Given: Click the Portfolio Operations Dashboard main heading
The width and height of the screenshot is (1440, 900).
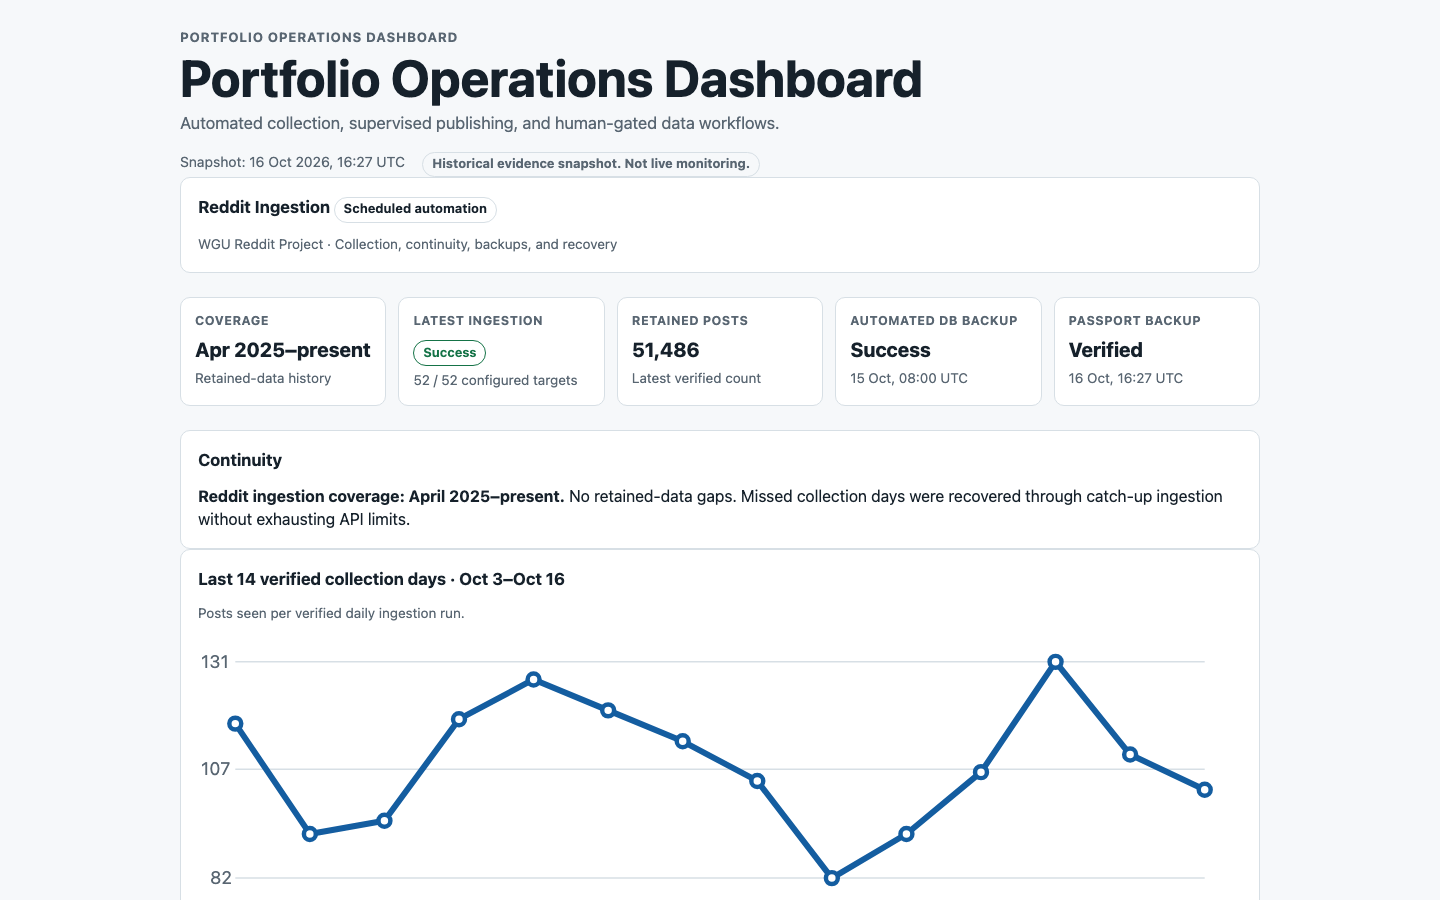Looking at the screenshot, I should tap(551, 80).
